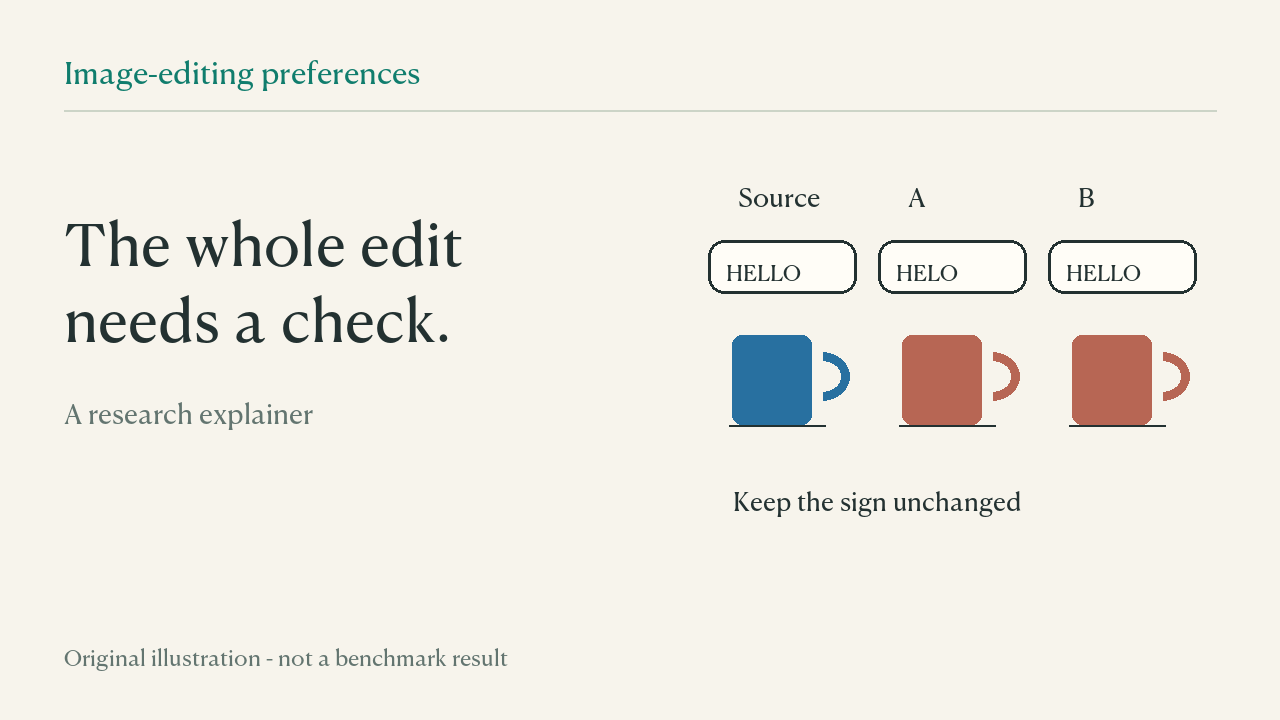Click the horizontal divider below the header
Viewport: 1280px width, 720px height.
tap(640, 111)
